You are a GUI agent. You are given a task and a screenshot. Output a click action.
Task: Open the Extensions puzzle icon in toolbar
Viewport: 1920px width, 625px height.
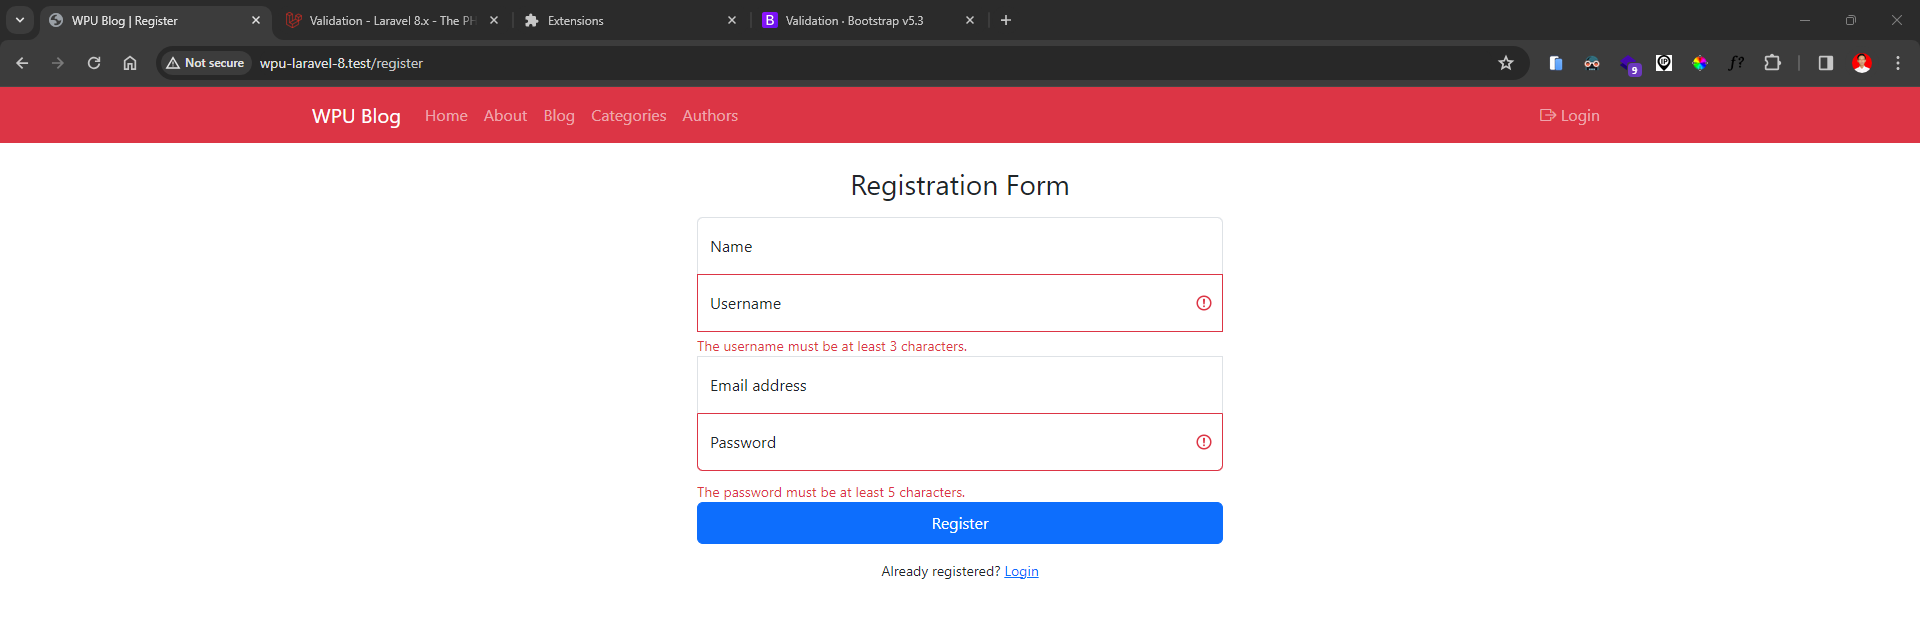(x=1772, y=63)
